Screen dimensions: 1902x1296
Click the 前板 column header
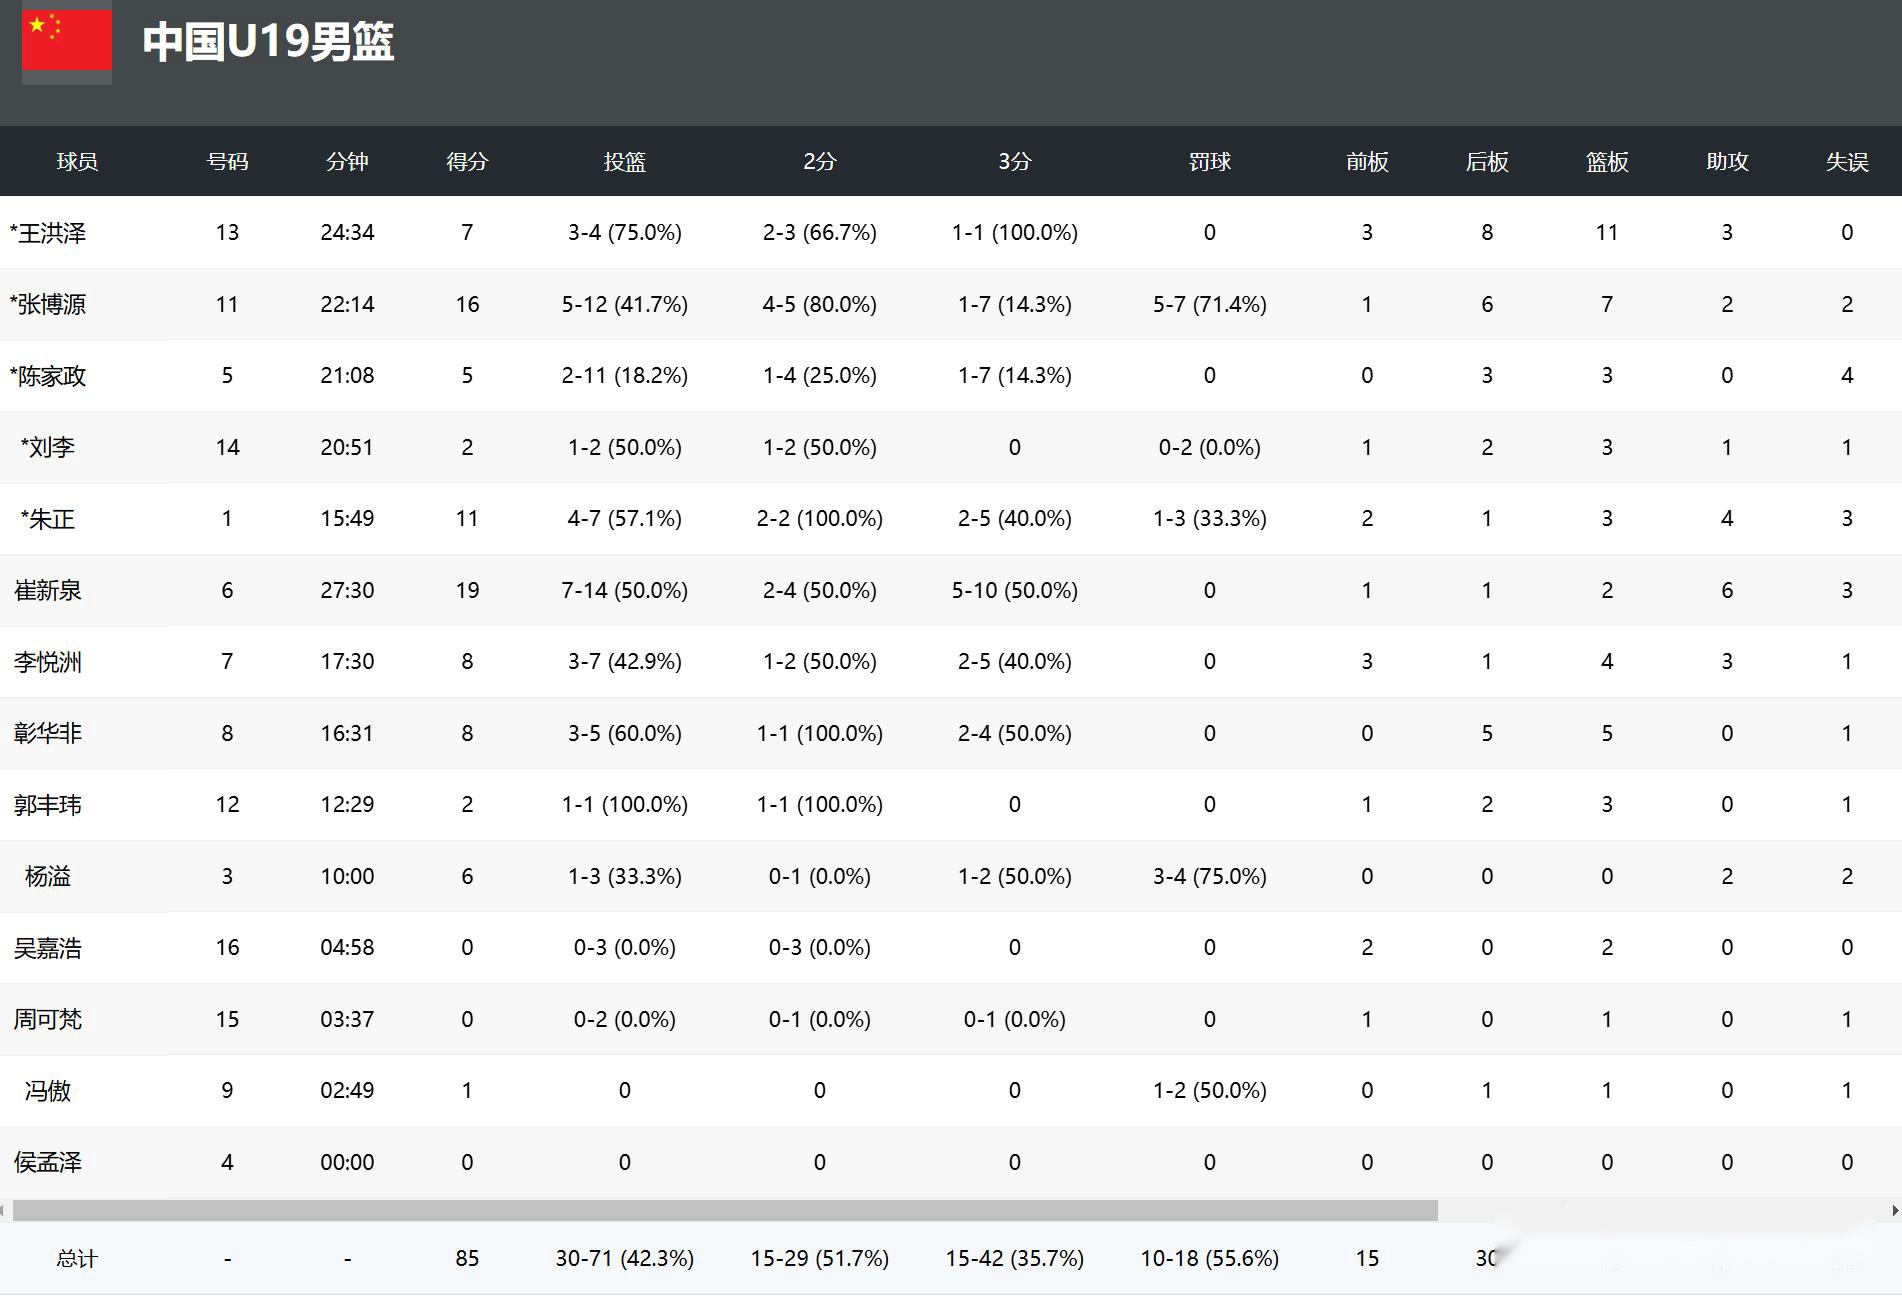tap(1367, 162)
